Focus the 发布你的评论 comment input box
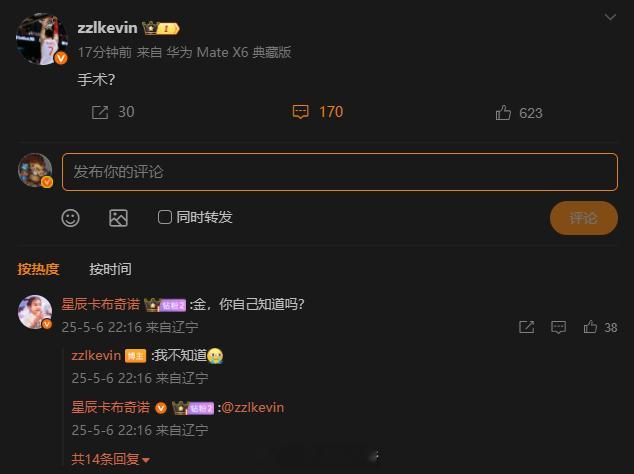634x474 pixels. 340,172
